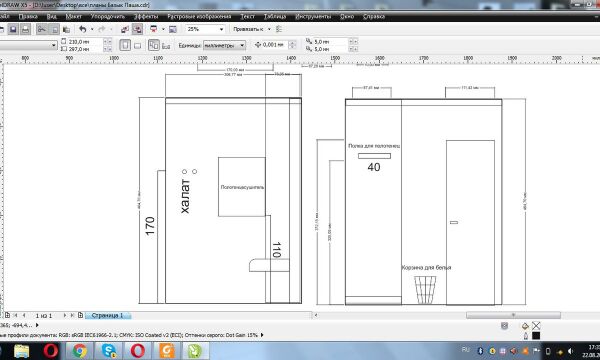This screenshot has width=600, height=360.
Task: Apply page layout to current page only
Action: pyautogui.click(x=166, y=46)
